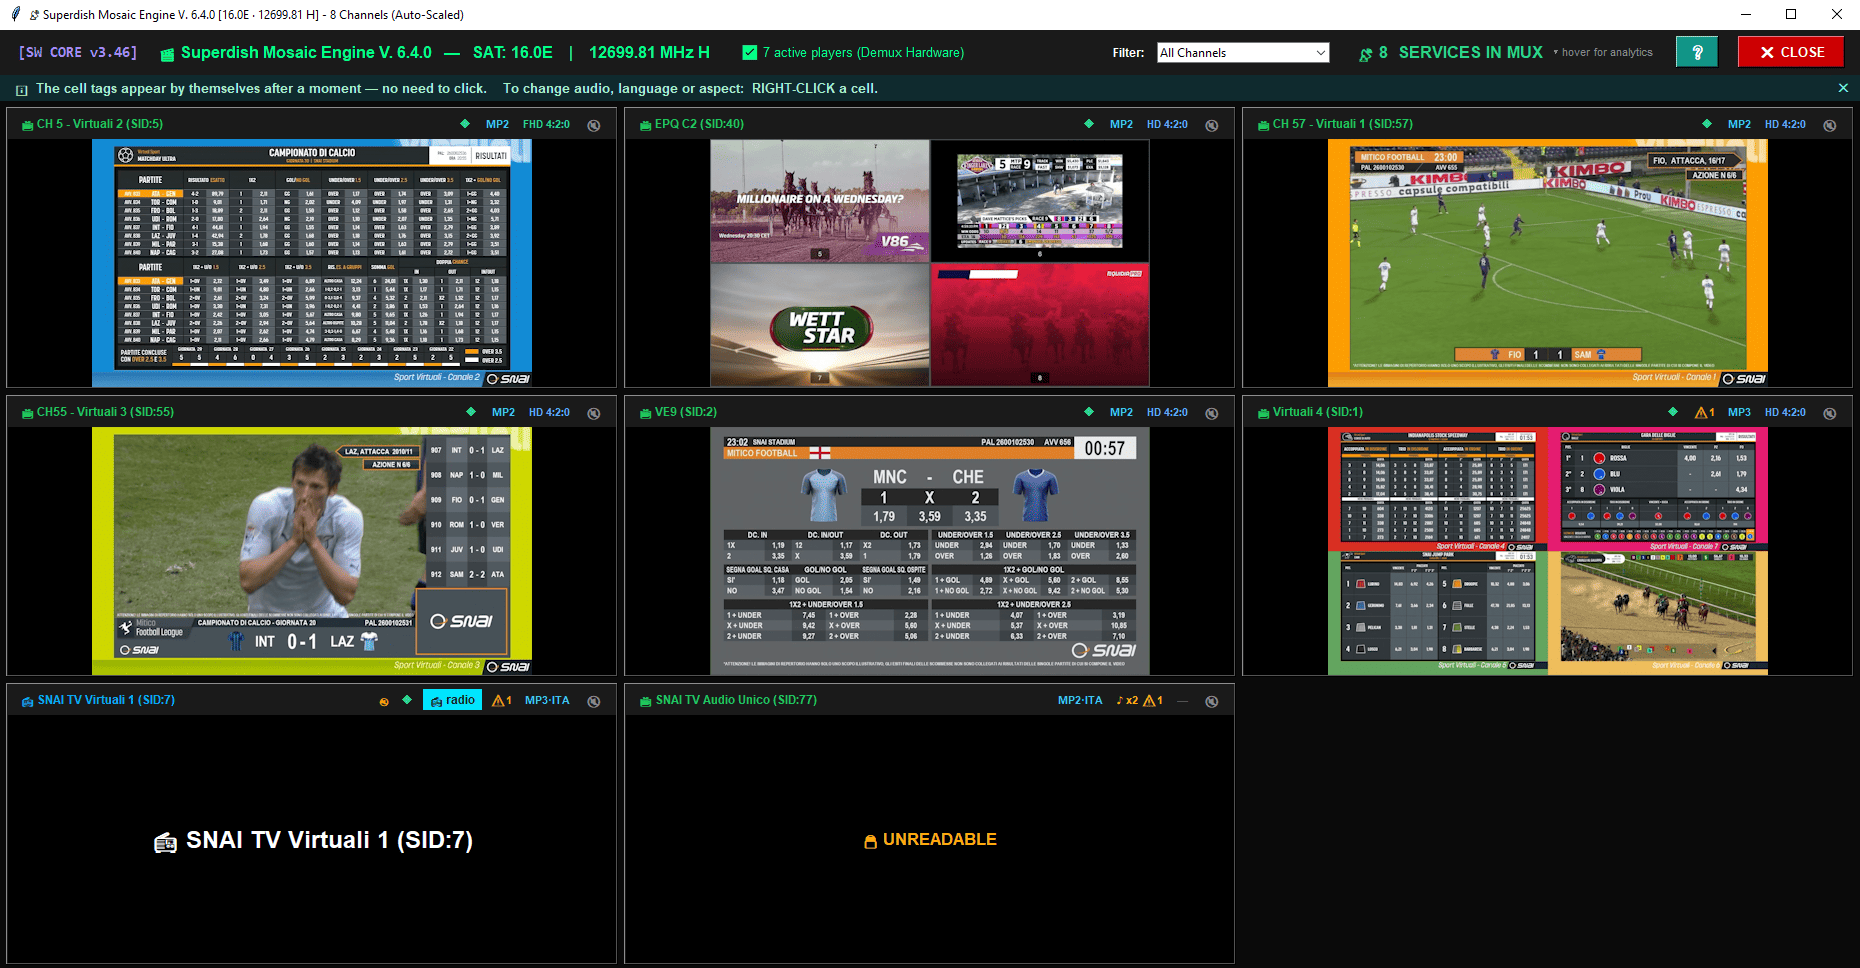This screenshot has height=968, width=1860.
Task: Toggle the radio tag on SNAI TV Virtuali 1
Action: pyautogui.click(x=452, y=700)
